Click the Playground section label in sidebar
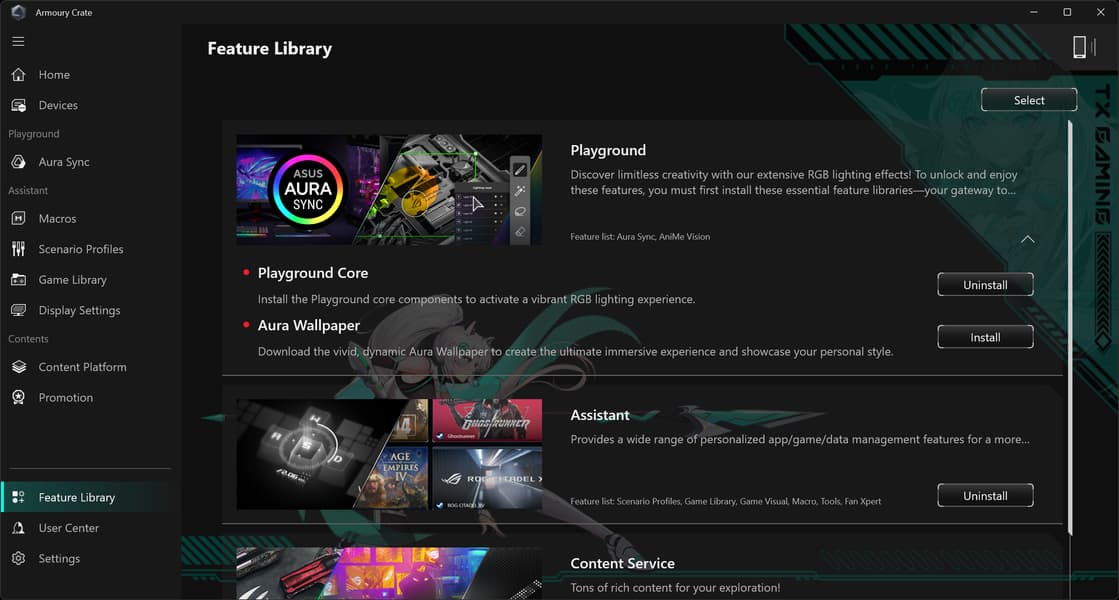1119x600 pixels. pyautogui.click(x=34, y=134)
